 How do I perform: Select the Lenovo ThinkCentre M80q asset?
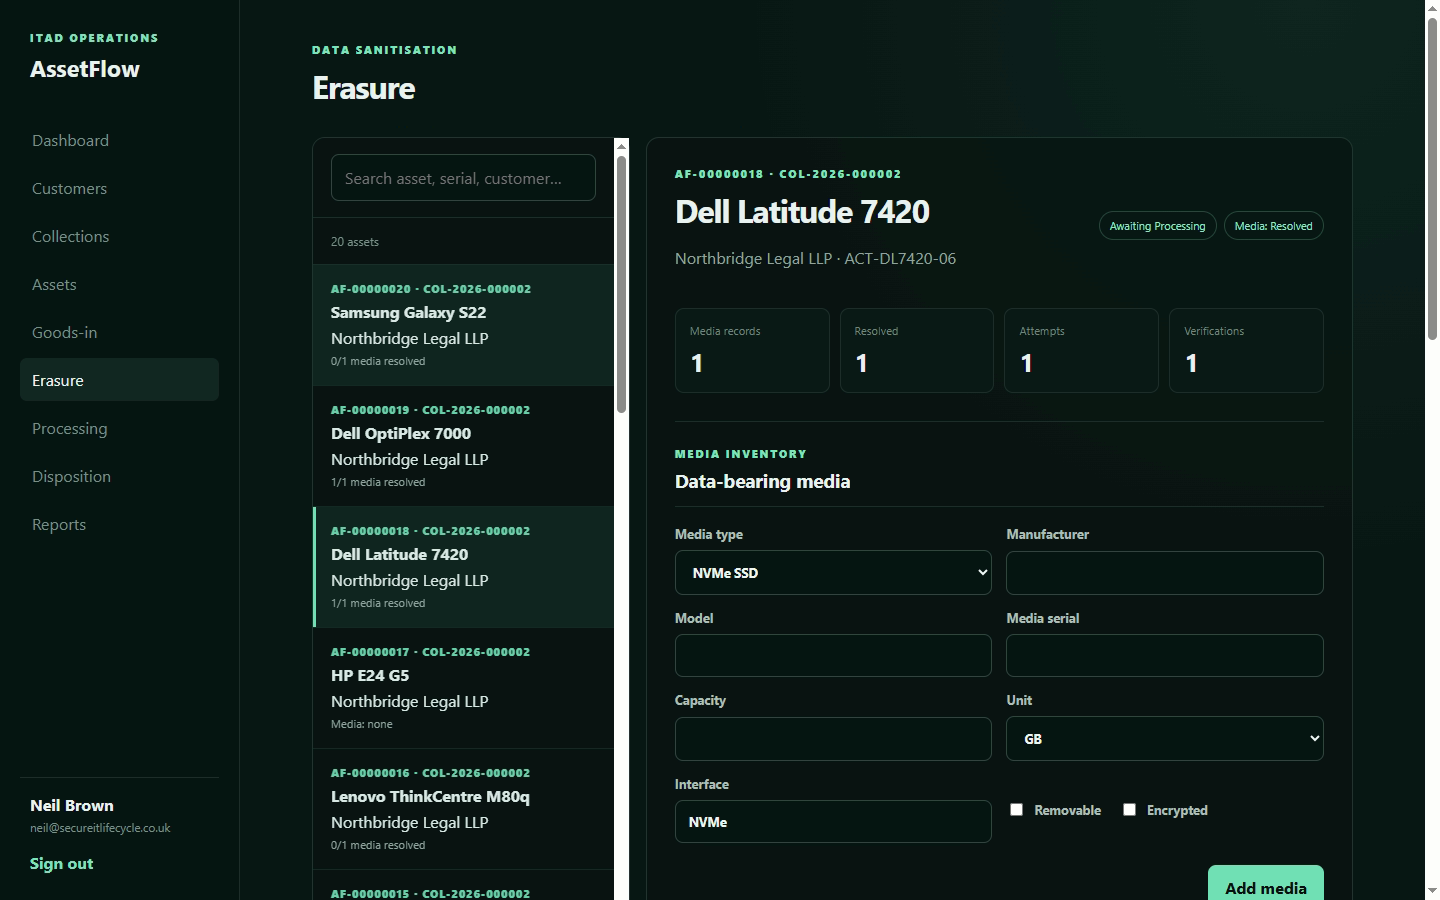click(463, 809)
